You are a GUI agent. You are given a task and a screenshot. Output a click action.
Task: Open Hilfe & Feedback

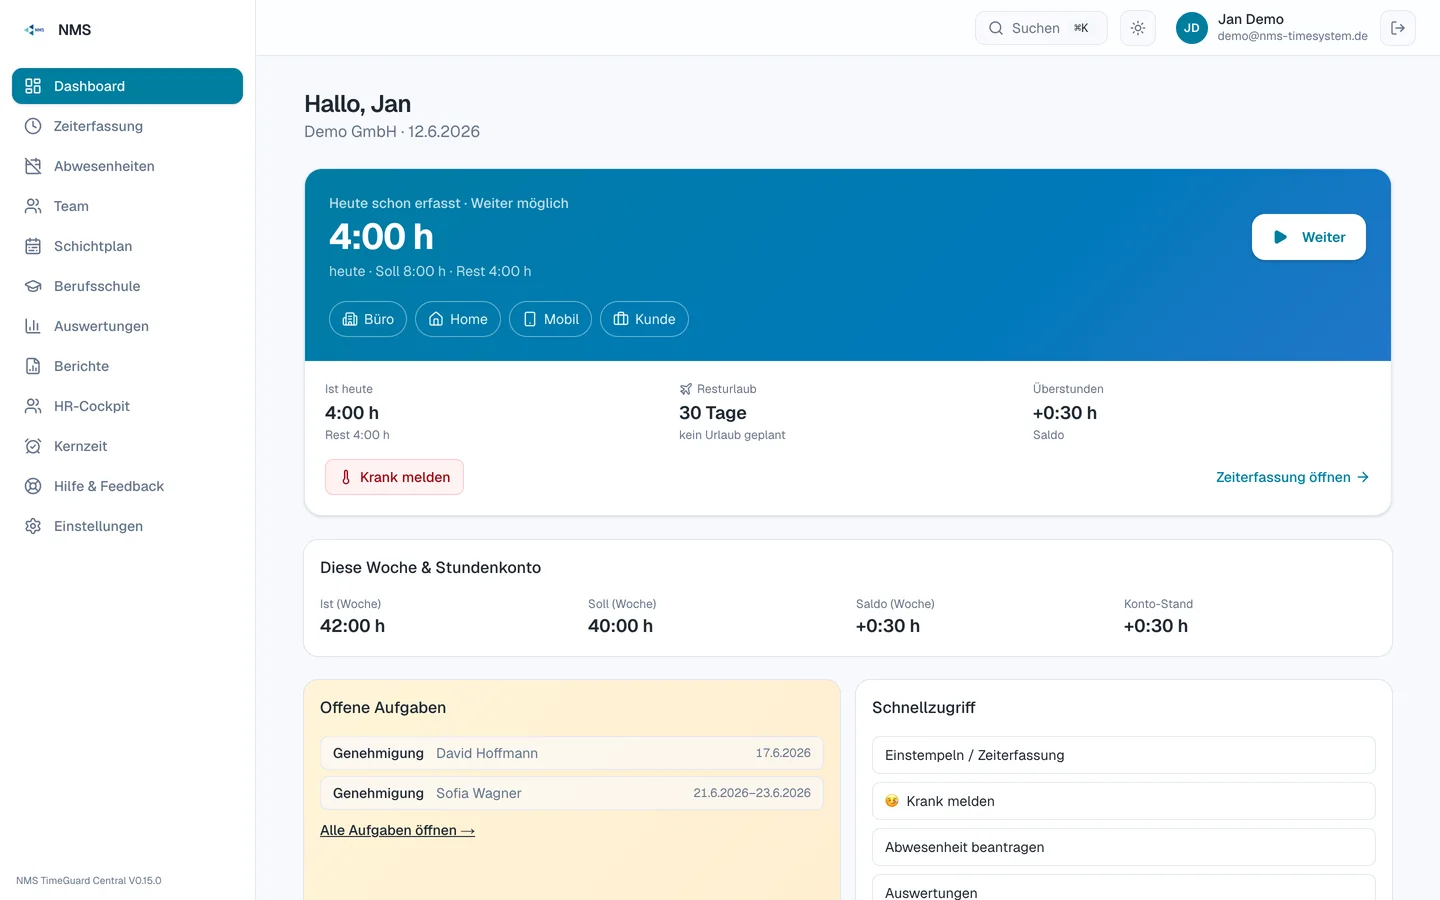pos(127,486)
